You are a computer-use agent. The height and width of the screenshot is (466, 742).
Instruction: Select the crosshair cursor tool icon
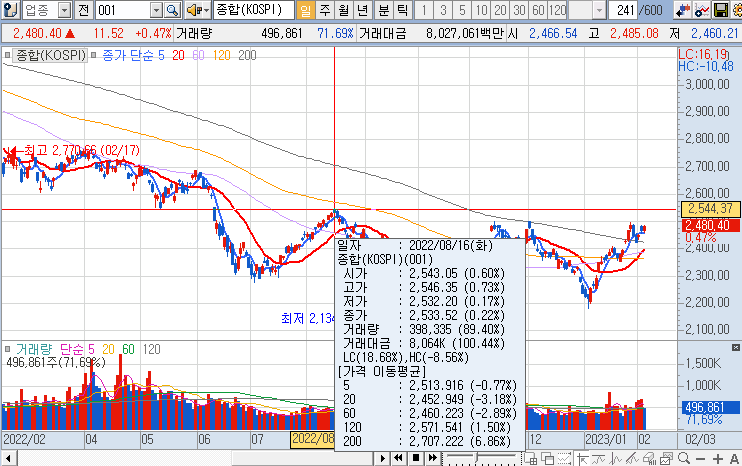pyautogui.click(x=583, y=458)
